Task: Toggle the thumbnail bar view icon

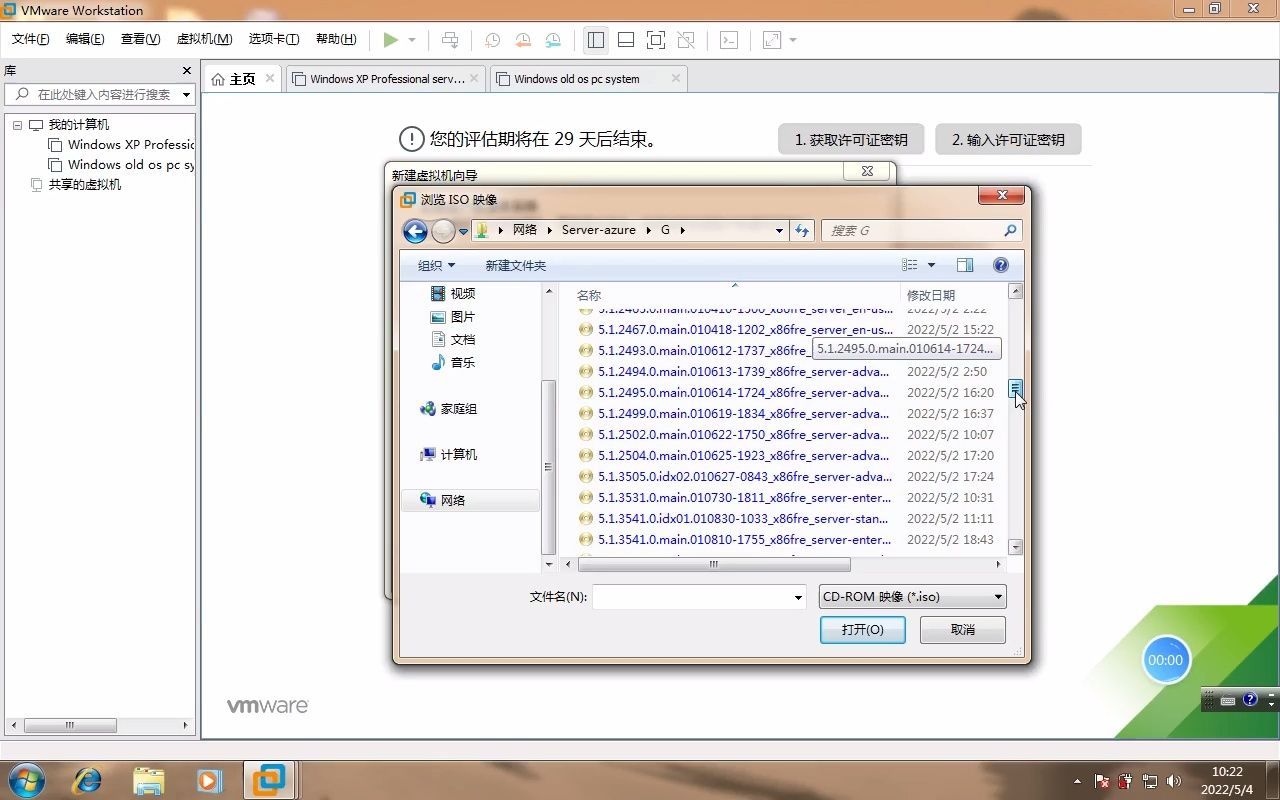Action: pos(626,40)
